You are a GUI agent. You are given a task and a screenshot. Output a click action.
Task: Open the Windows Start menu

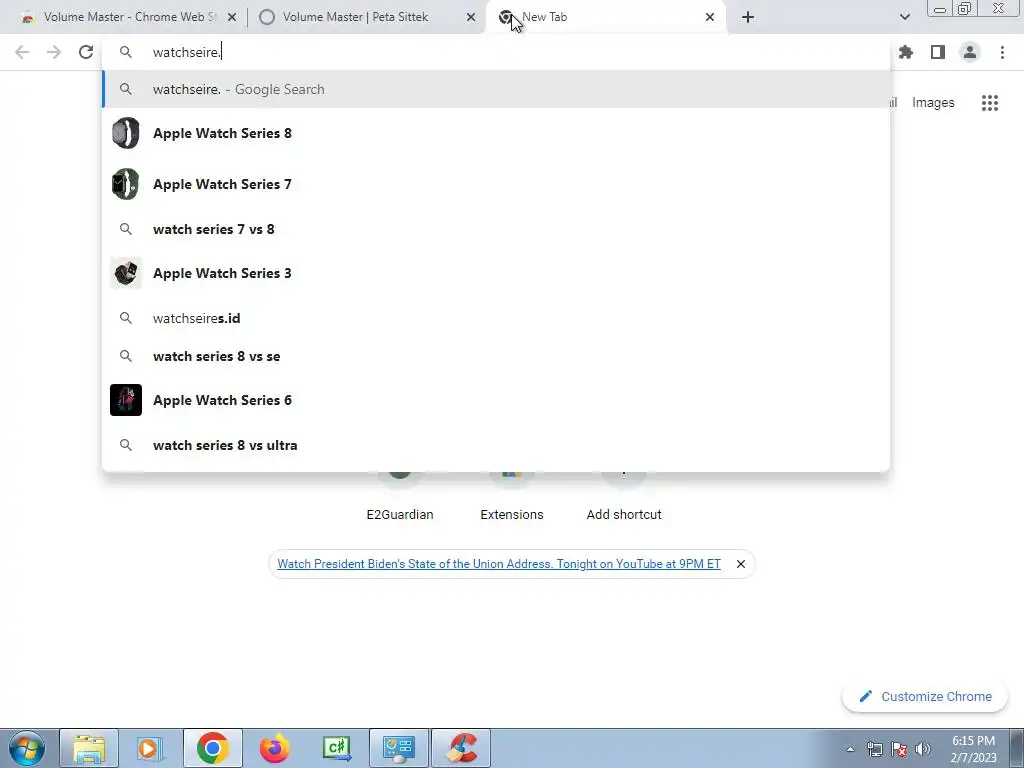(27, 748)
